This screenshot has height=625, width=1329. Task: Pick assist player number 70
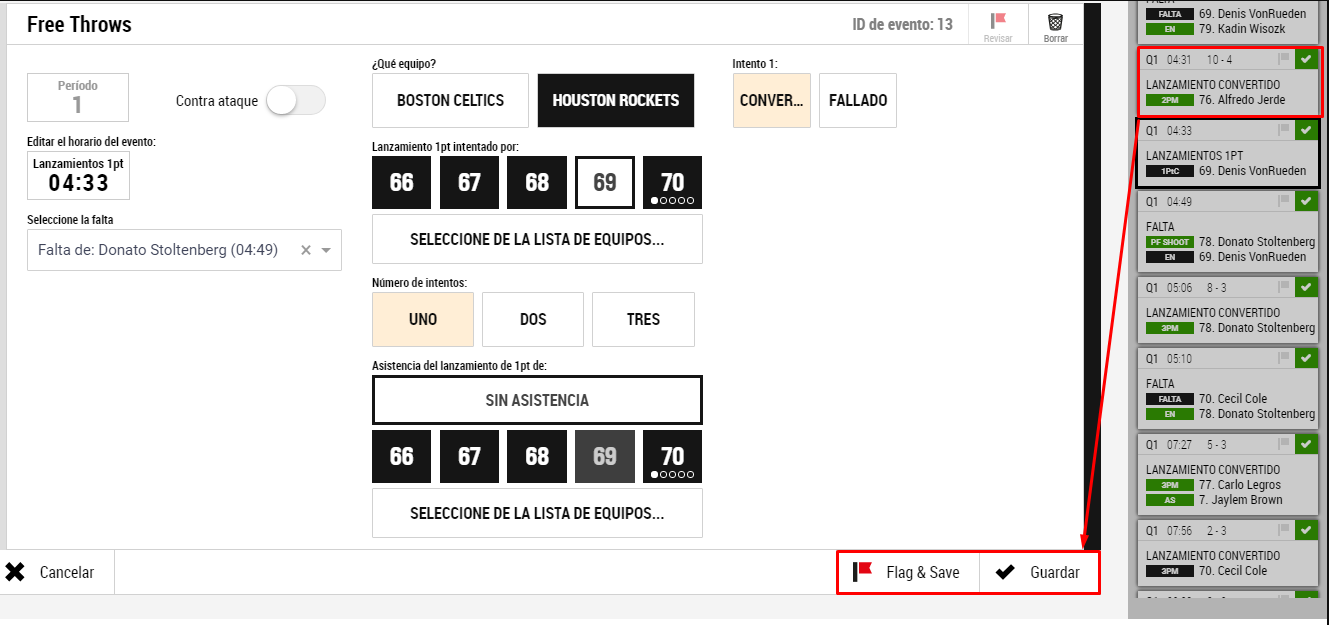click(672, 456)
